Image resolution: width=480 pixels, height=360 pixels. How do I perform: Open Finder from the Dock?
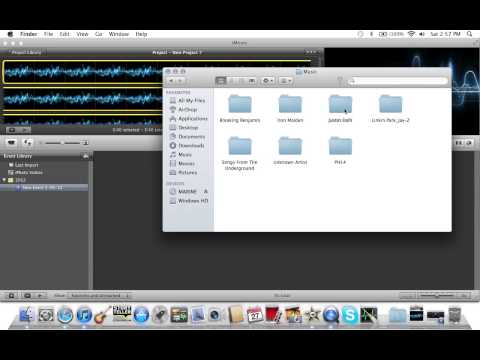27,315
